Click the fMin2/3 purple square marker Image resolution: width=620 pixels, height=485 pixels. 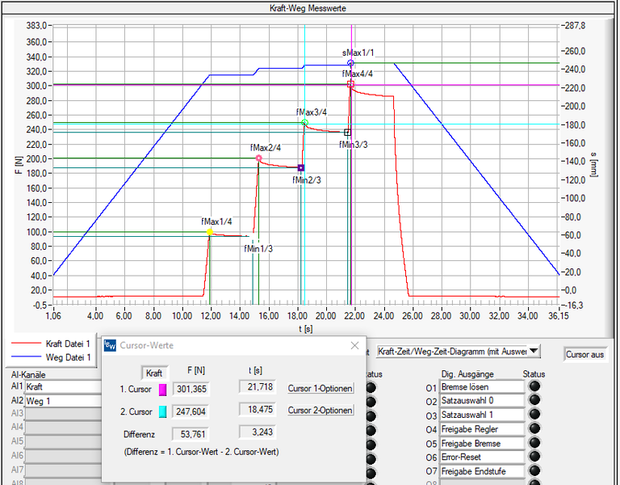[301, 168]
